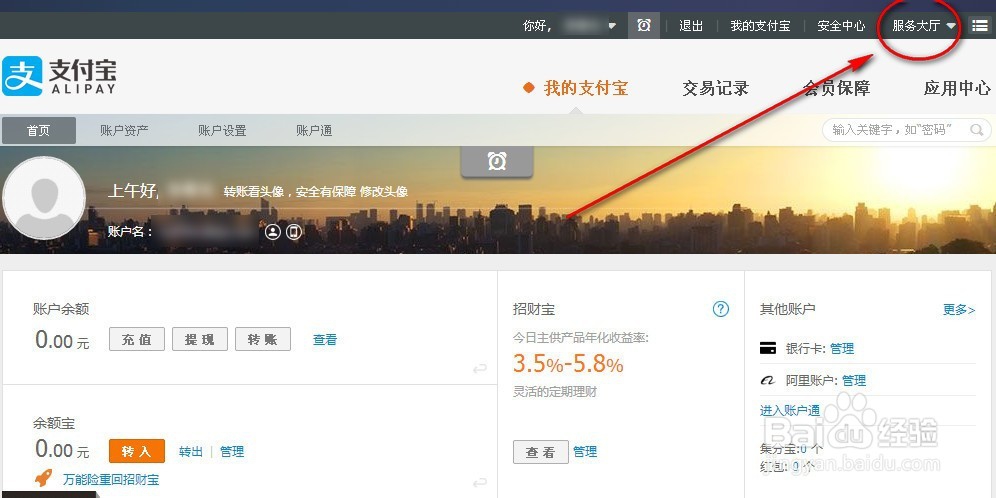The image size is (996, 498).
Task: Click the bank card icon
Action: pos(768,348)
